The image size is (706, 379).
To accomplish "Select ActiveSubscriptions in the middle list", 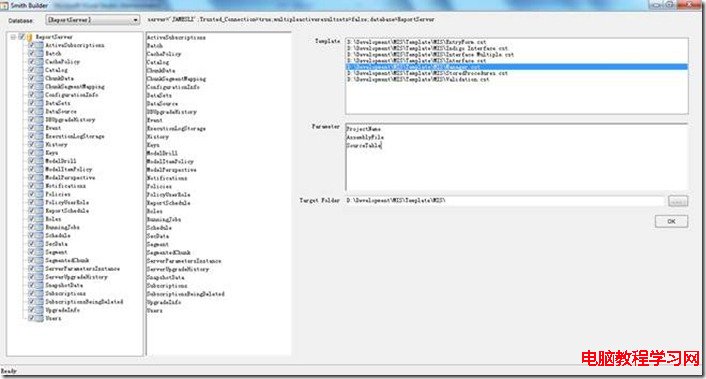I will point(176,38).
